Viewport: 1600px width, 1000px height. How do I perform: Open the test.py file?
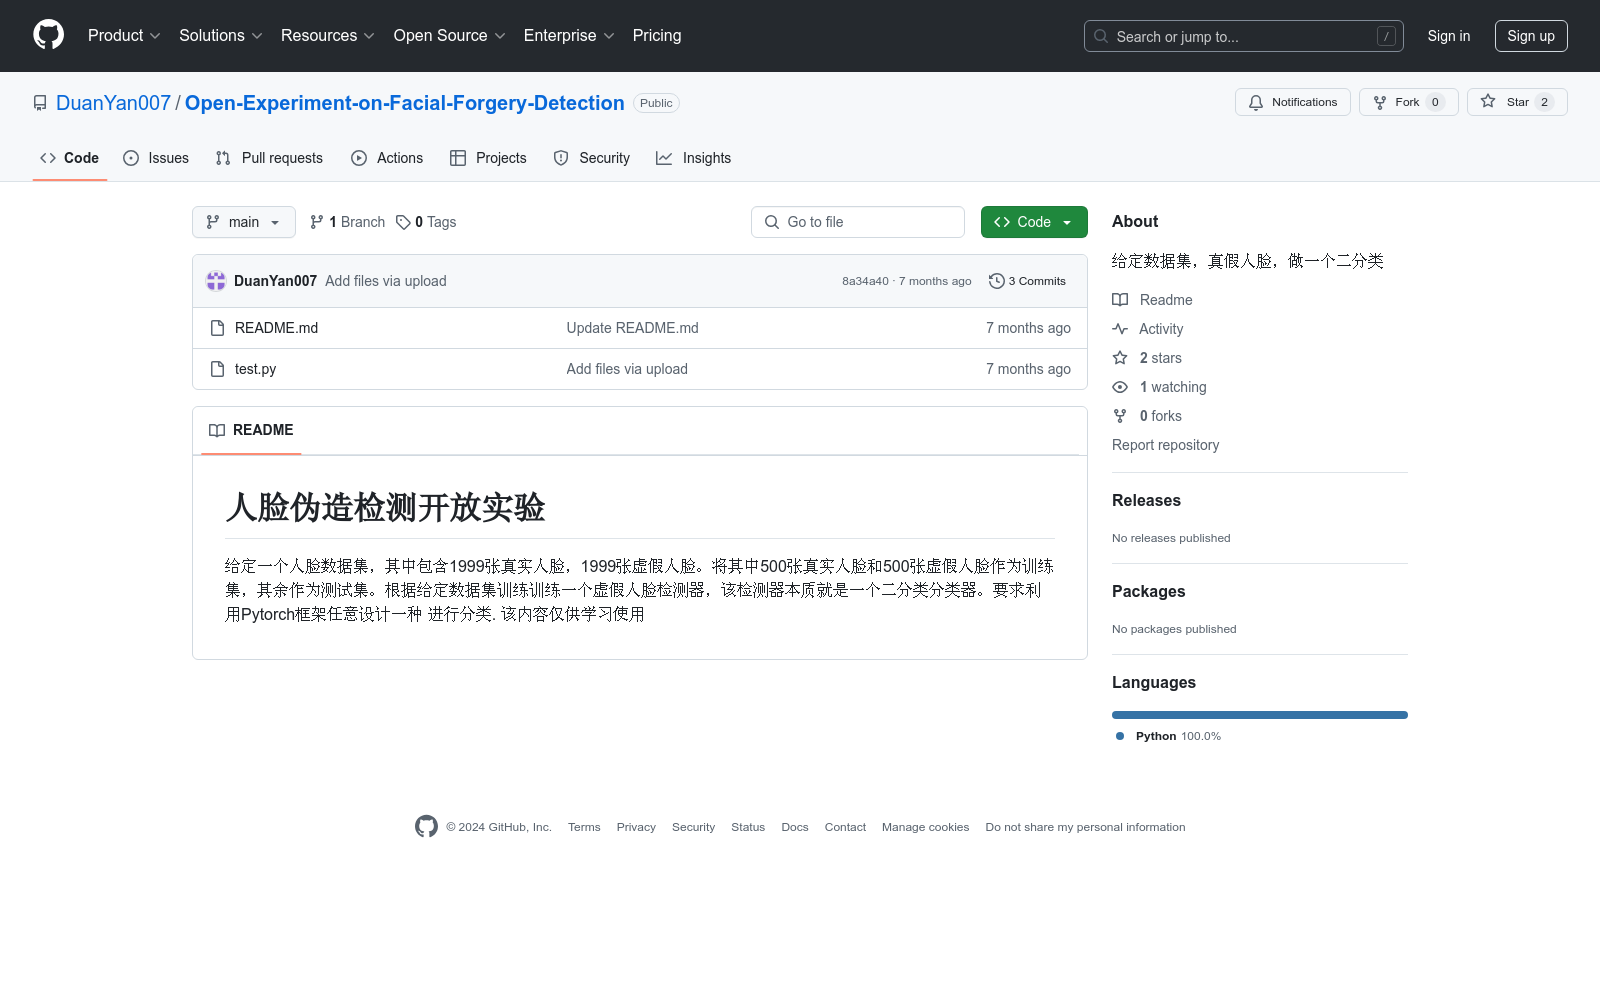click(x=255, y=369)
